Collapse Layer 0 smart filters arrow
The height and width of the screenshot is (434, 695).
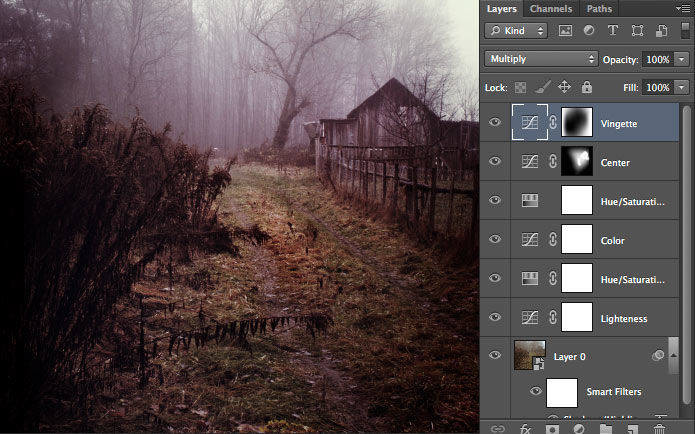[x=674, y=356]
